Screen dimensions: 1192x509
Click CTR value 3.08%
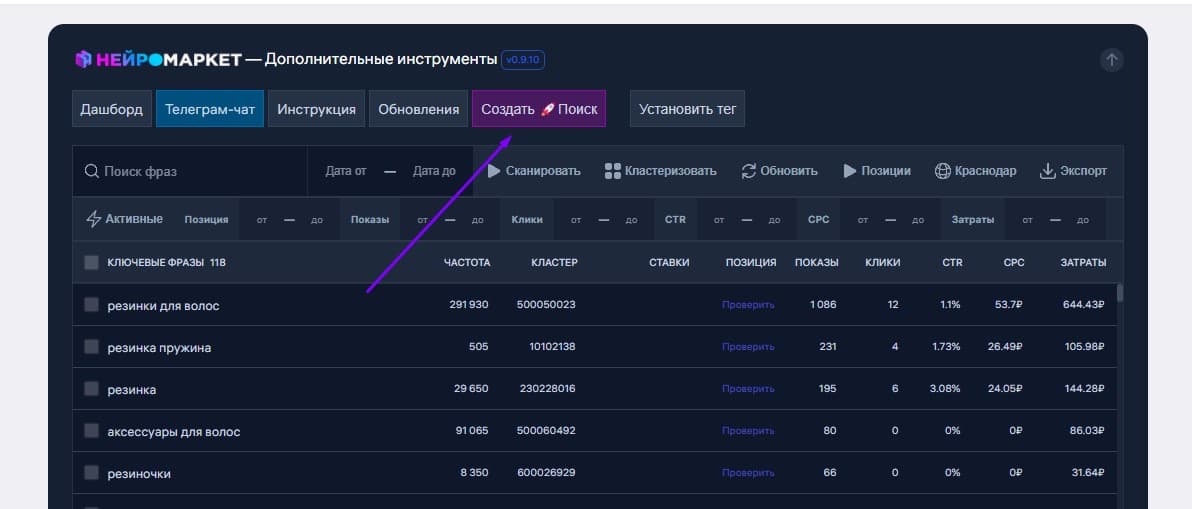(x=946, y=388)
